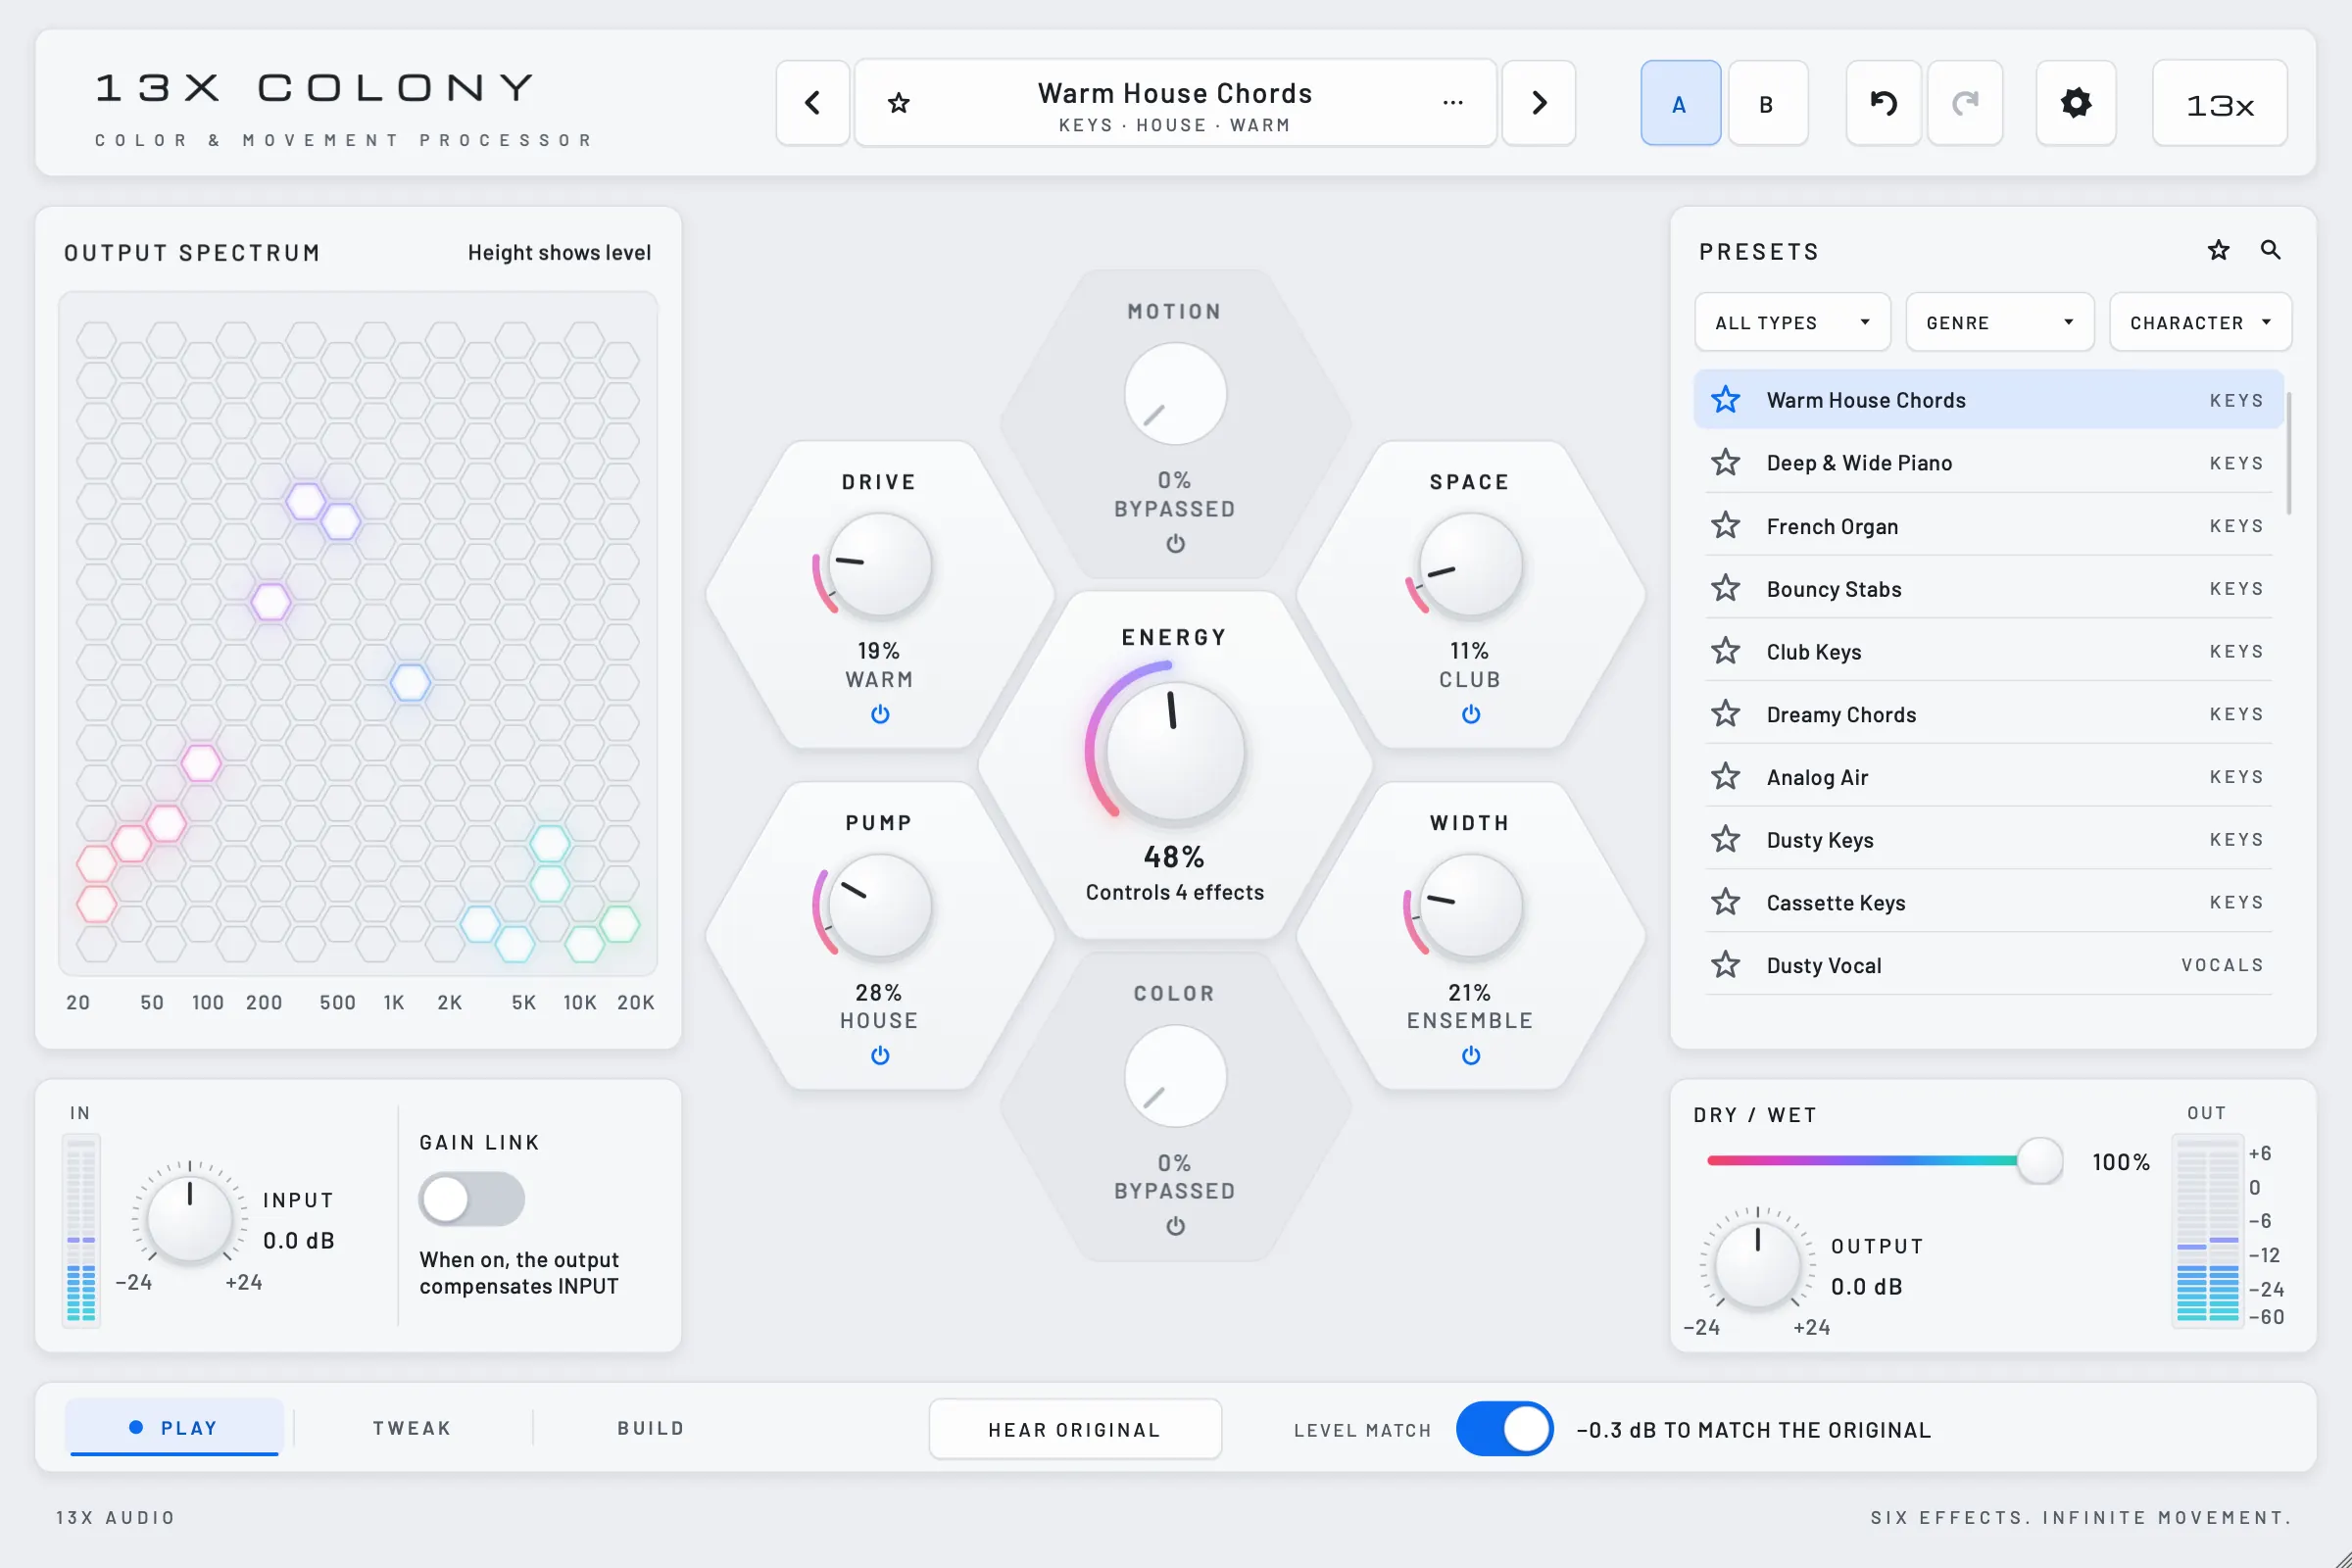Open settings gear

2076,103
